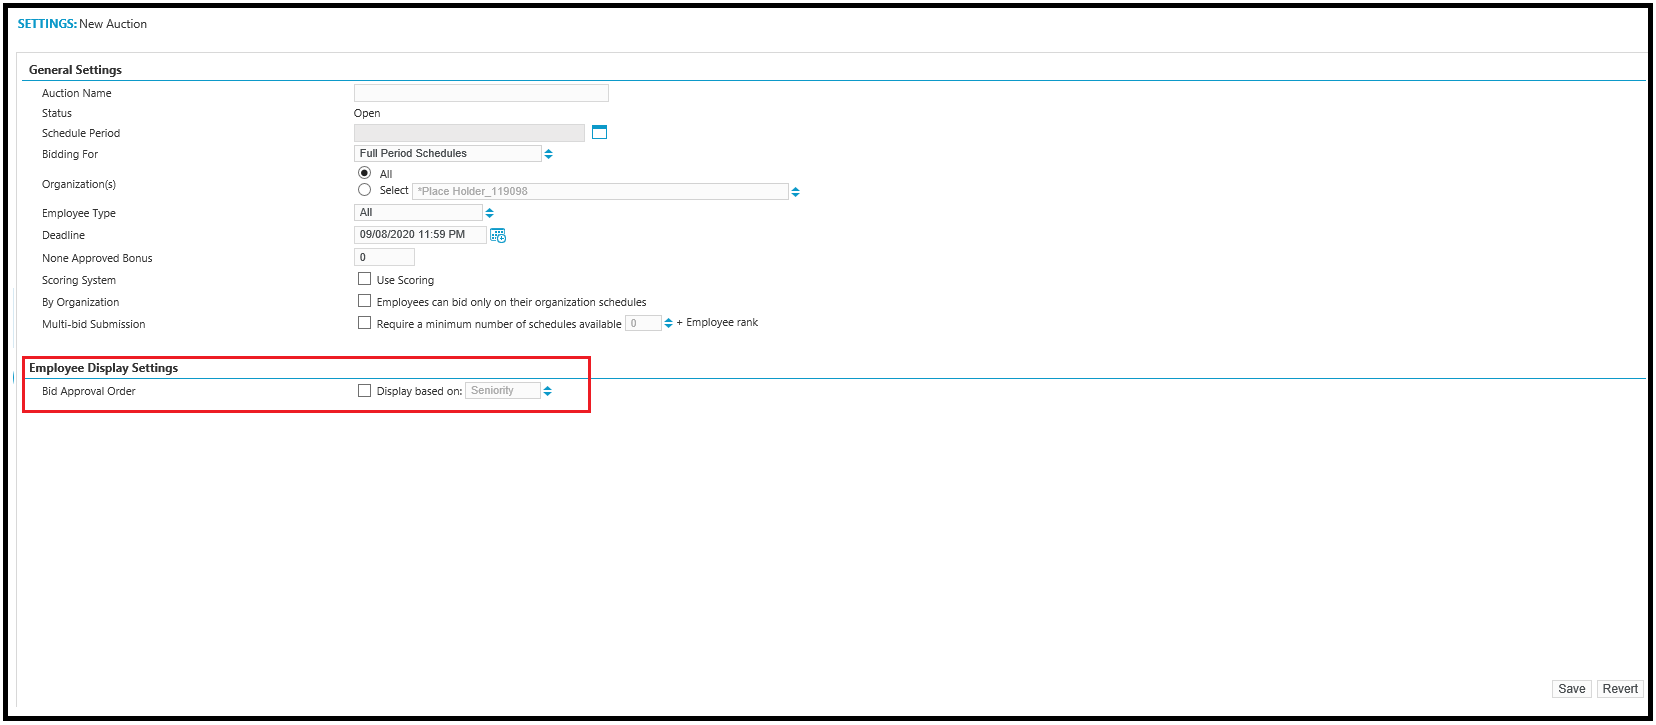Check Employees can bid only on their organization schedules
Image resolution: width=1656 pixels, height=725 pixels.
tap(364, 301)
